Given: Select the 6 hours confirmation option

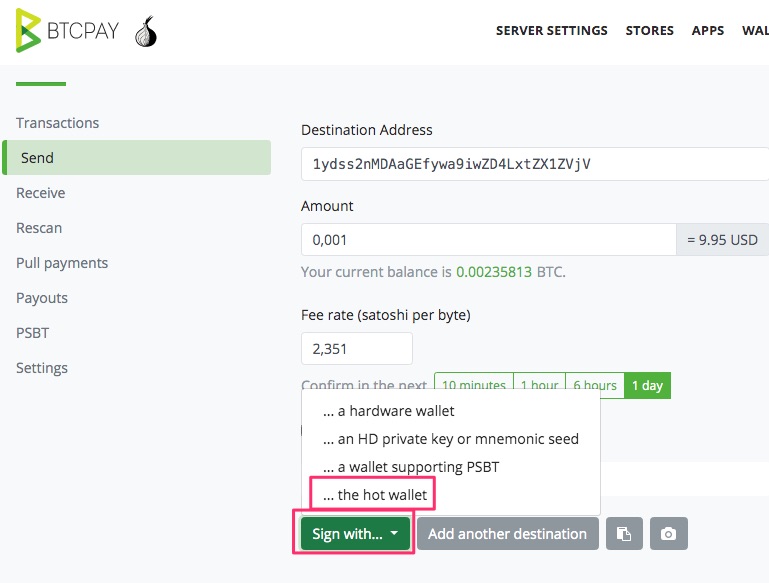Looking at the screenshot, I should point(595,383).
